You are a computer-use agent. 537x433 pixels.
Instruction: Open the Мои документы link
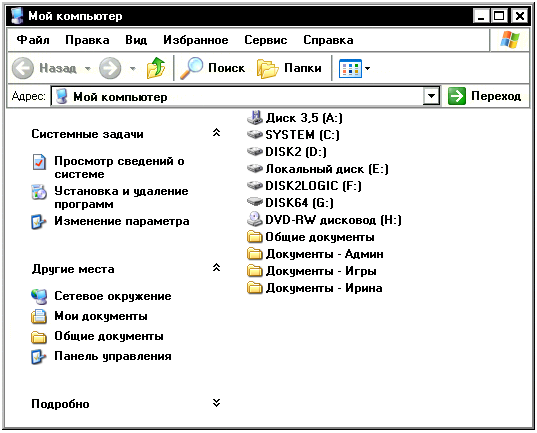tap(101, 316)
